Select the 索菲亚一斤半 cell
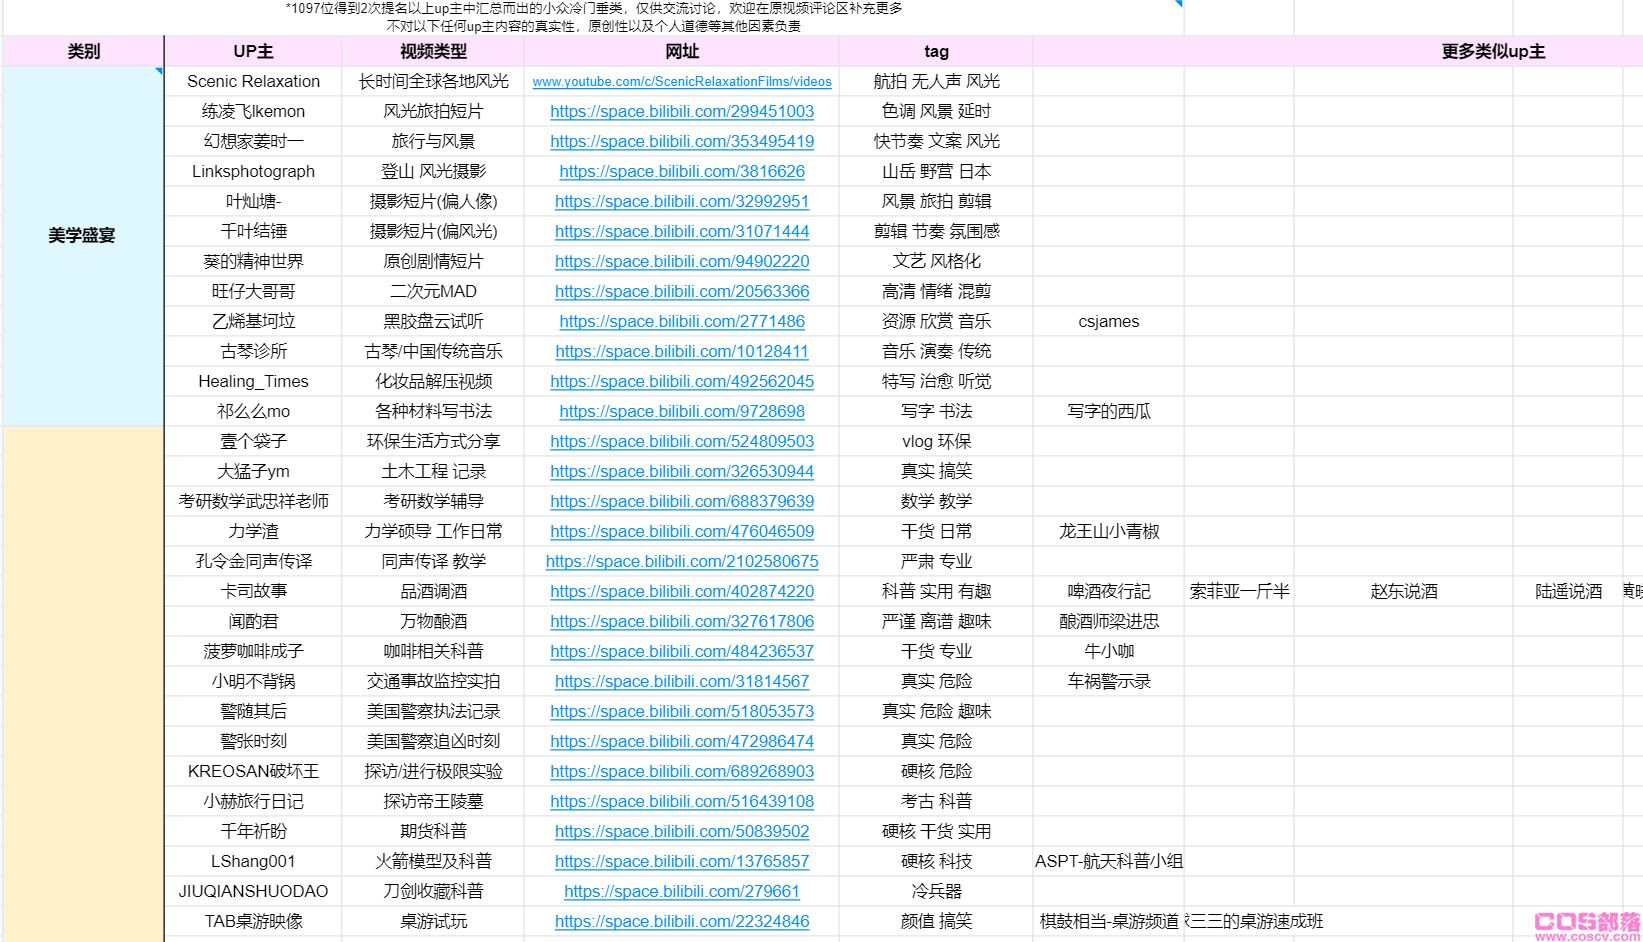The width and height of the screenshot is (1643, 942). coord(1239,592)
